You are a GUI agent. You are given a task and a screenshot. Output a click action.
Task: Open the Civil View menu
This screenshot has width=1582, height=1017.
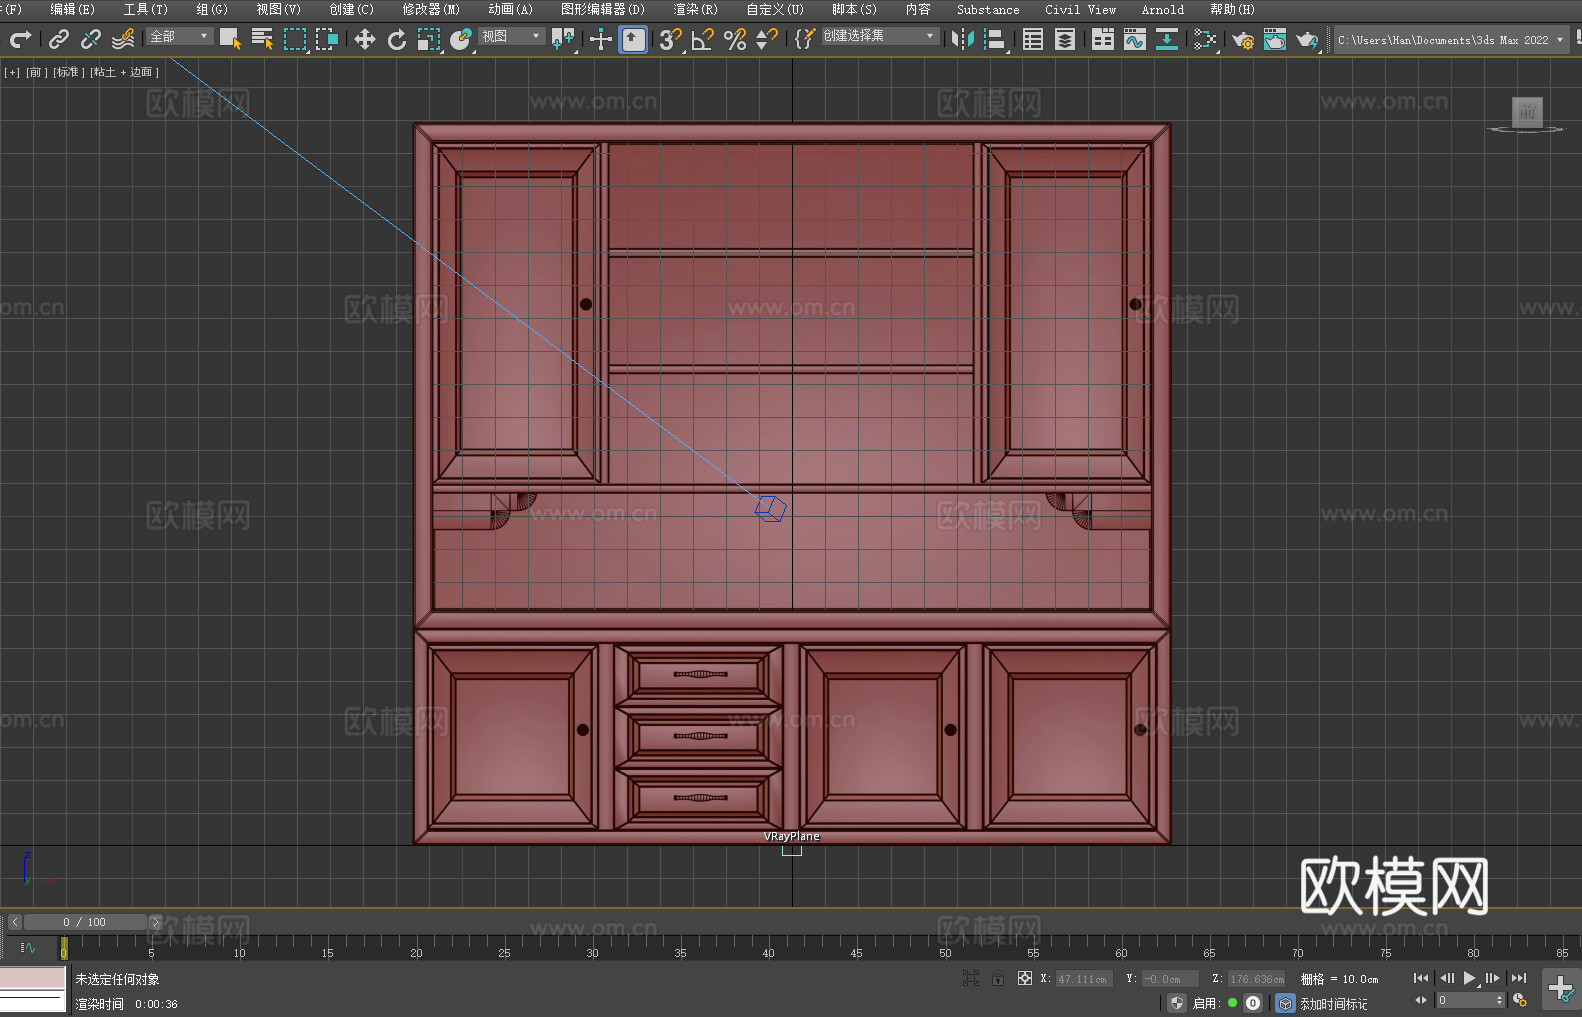pyautogui.click(x=1081, y=9)
